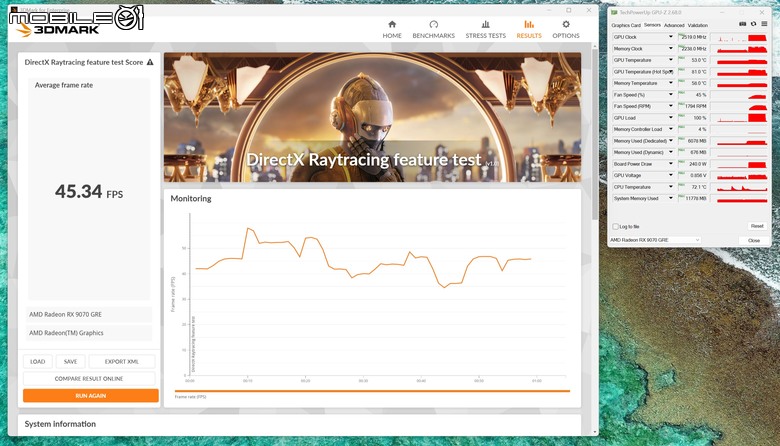Image resolution: width=780 pixels, height=446 pixels.
Task: Click the 3DMark window vertical scrollbar
Action: pyautogui.click(x=595, y=134)
